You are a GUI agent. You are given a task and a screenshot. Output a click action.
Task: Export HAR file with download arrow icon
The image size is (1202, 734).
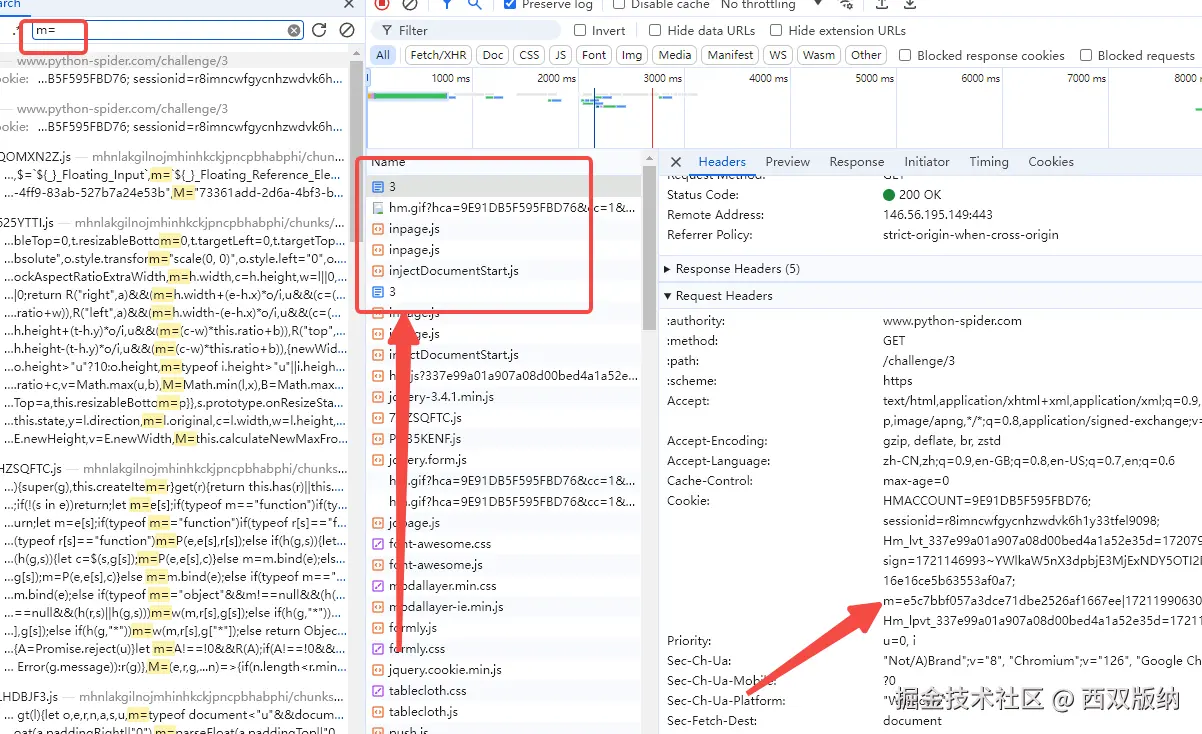pos(910,4)
